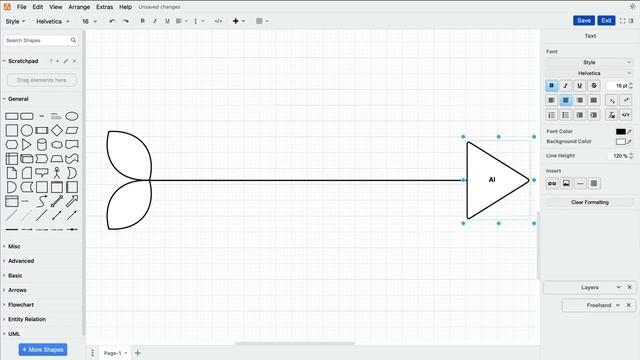Apply subscript formatting
Image resolution: width=640 pixels, height=360 pixels.
(612, 100)
